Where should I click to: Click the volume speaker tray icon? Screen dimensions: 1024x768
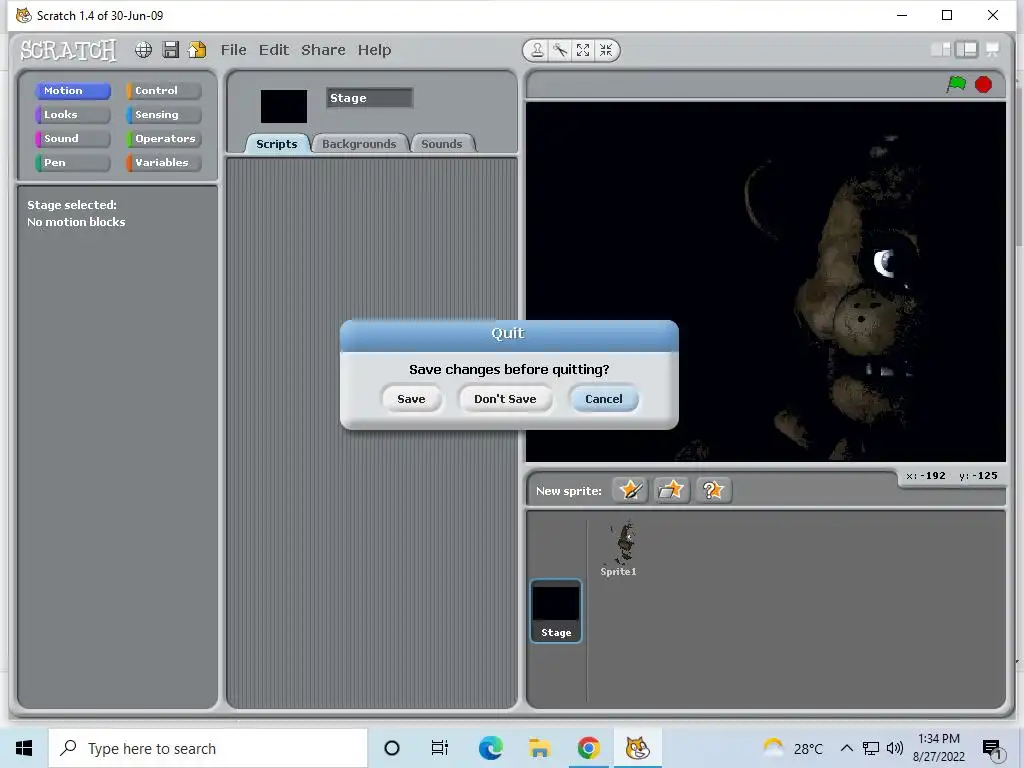coord(895,748)
